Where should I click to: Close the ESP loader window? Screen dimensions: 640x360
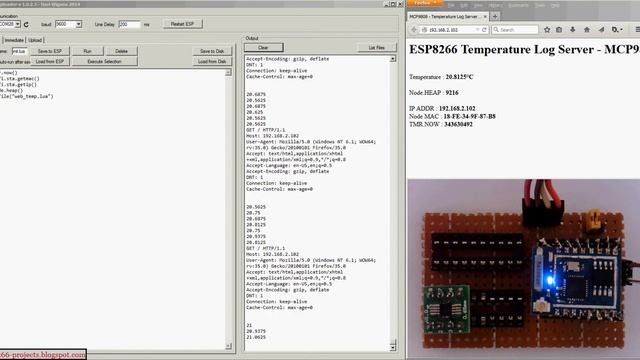[400, 4]
